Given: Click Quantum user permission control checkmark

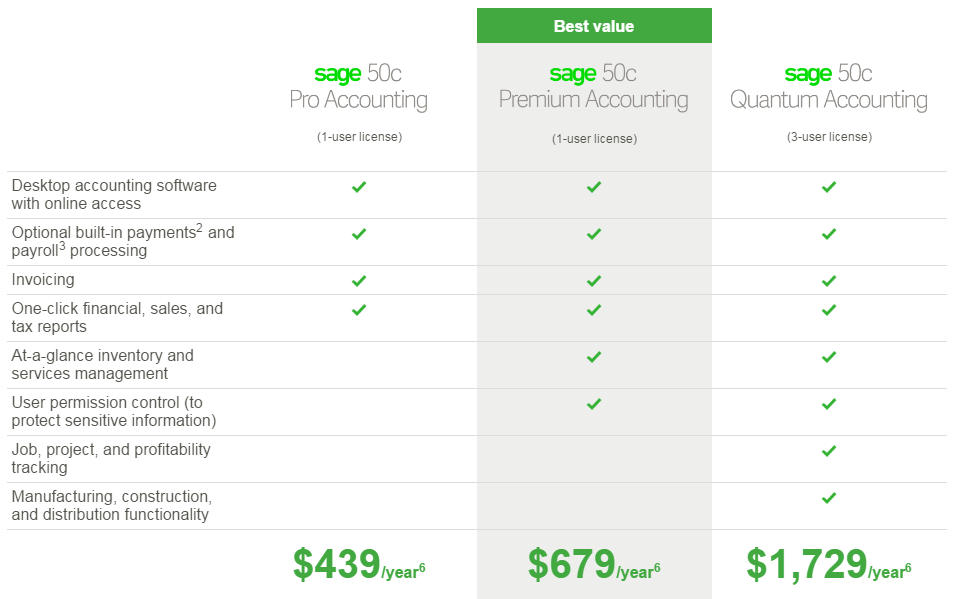Looking at the screenshot, I should [829, 404].
